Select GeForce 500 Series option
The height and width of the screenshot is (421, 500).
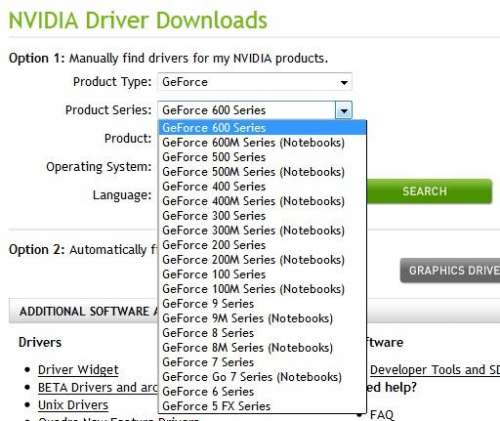pos(262,157)
